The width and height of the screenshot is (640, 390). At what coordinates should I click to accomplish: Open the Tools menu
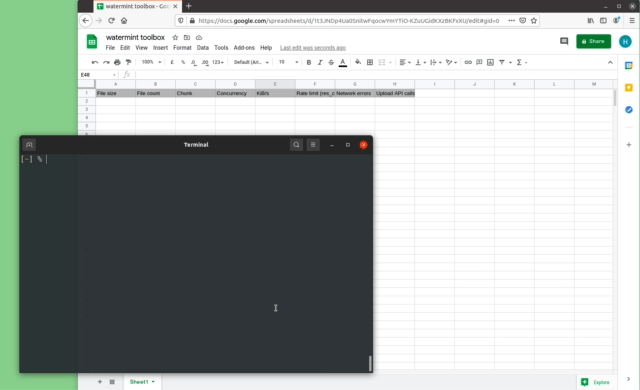coord(221,48)
